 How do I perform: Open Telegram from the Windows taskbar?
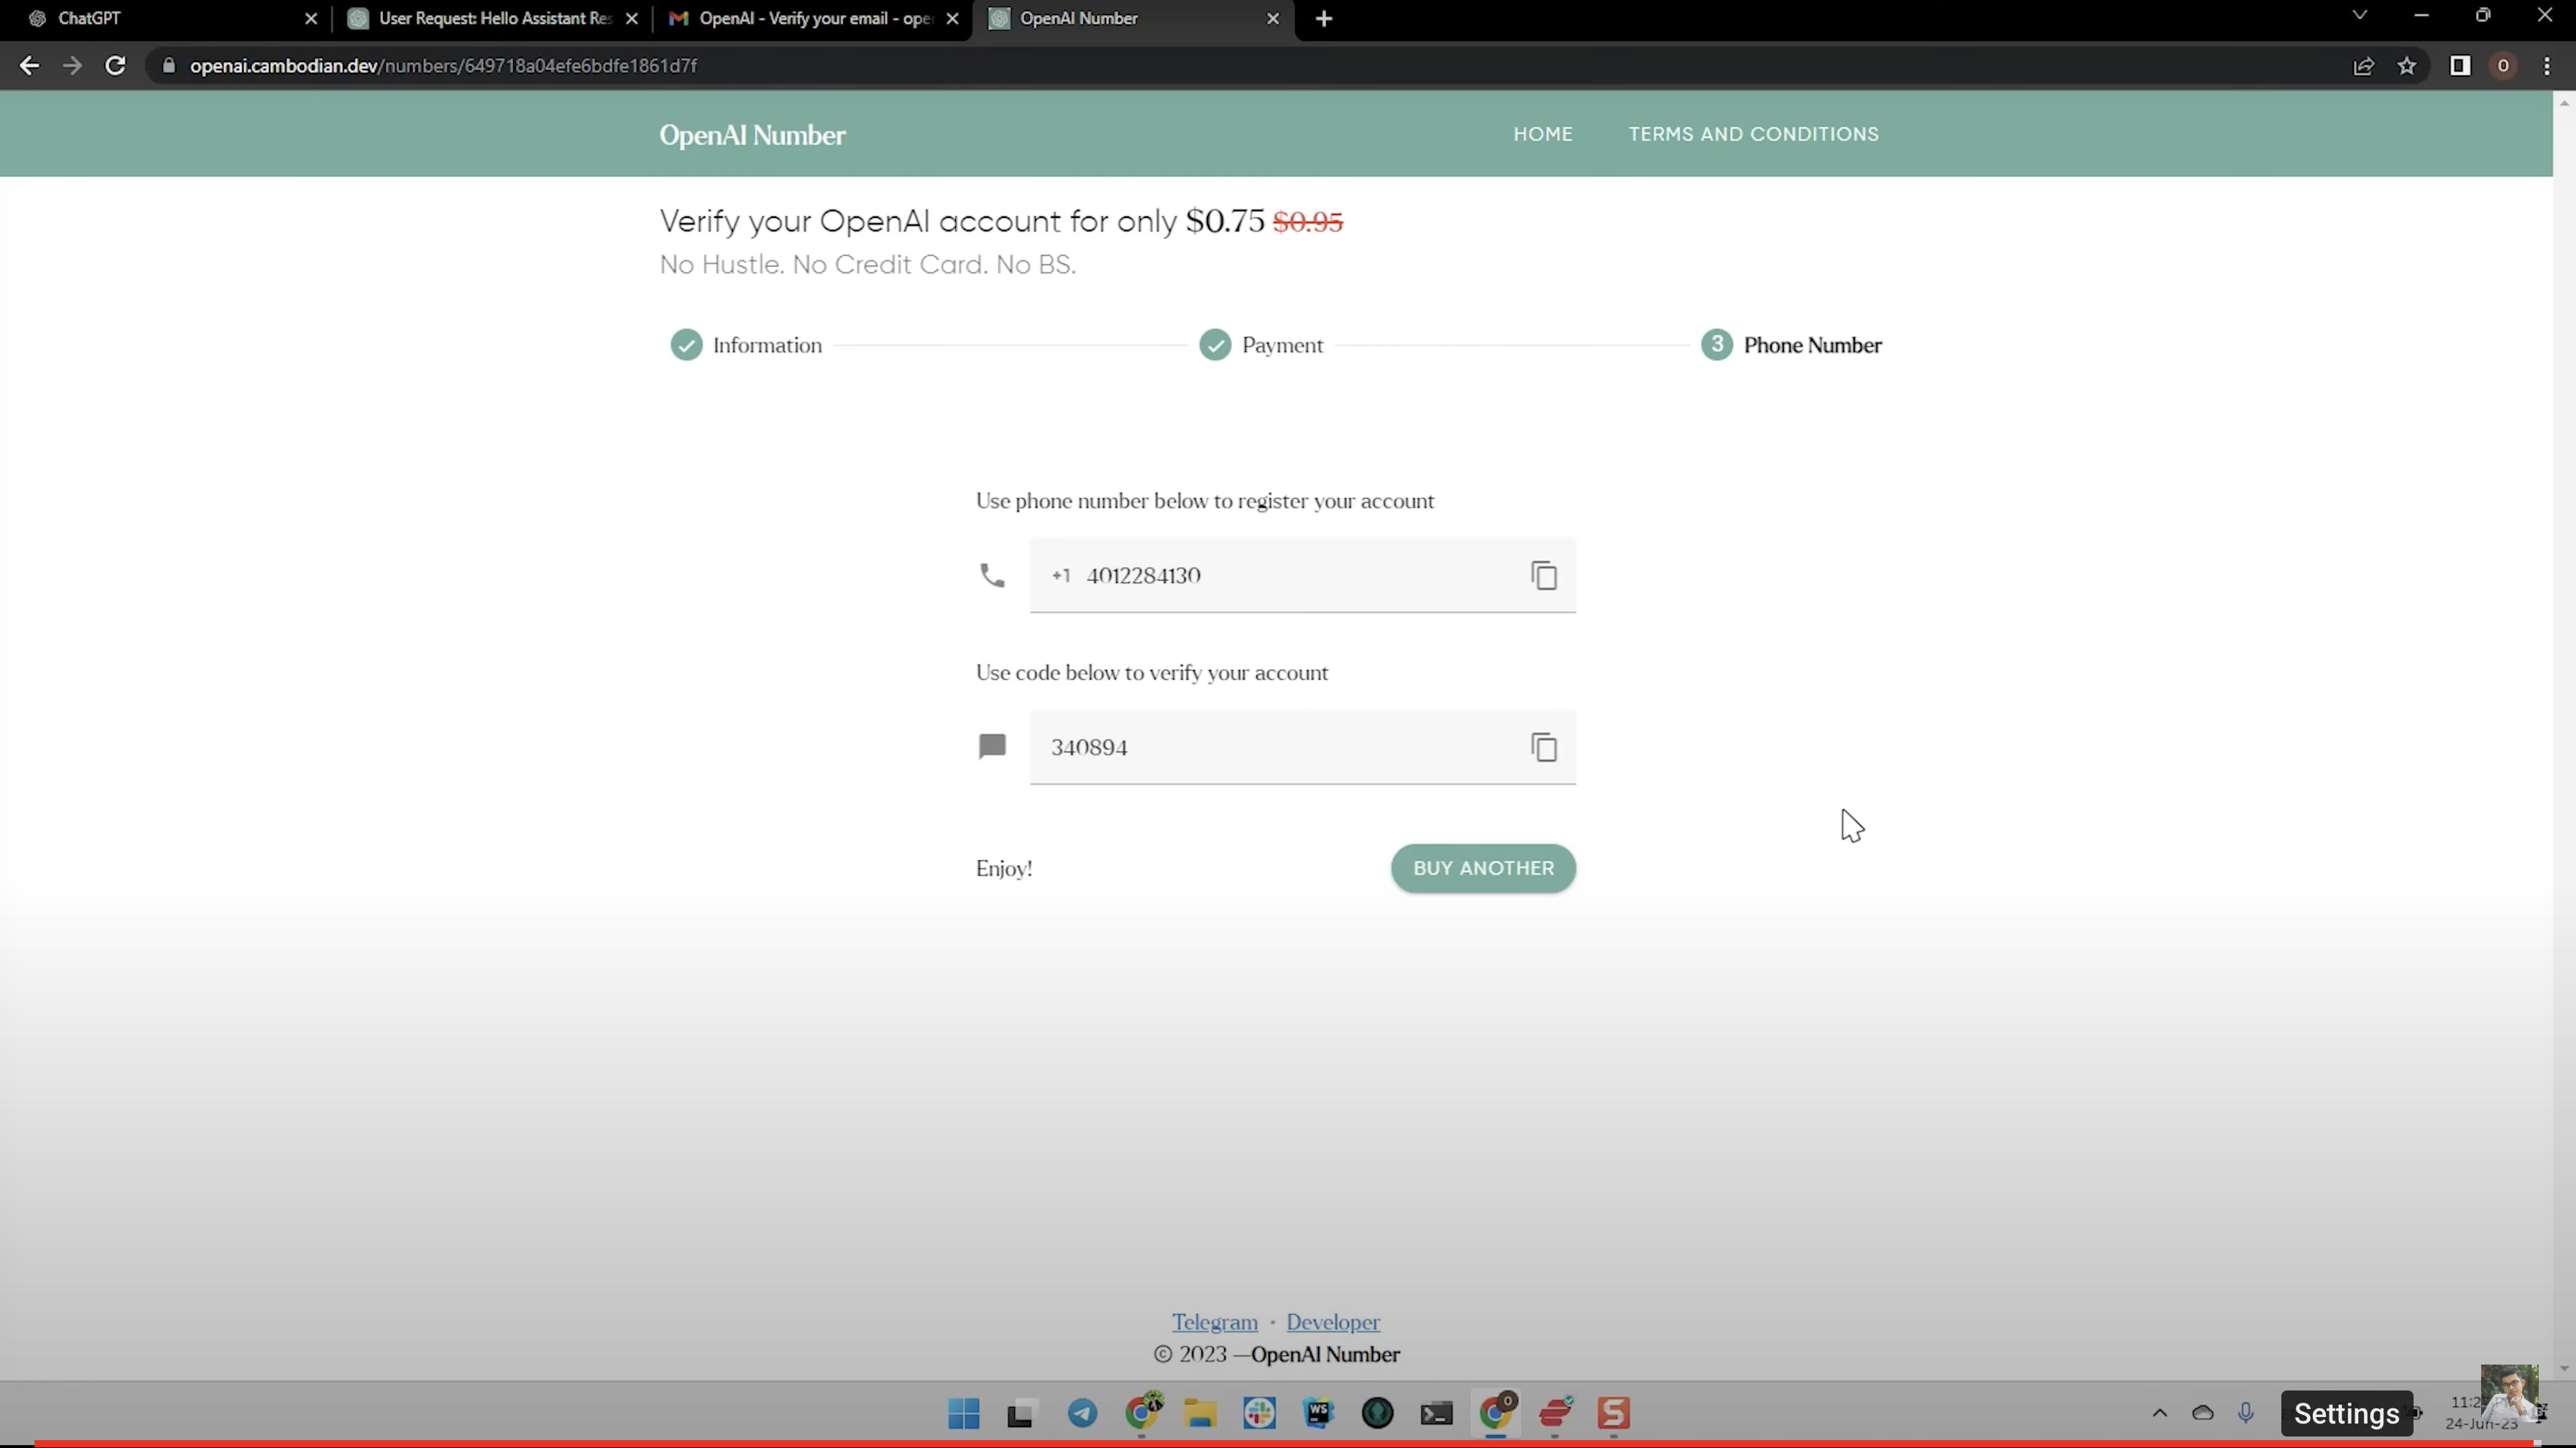[x=1082, y=1413]
